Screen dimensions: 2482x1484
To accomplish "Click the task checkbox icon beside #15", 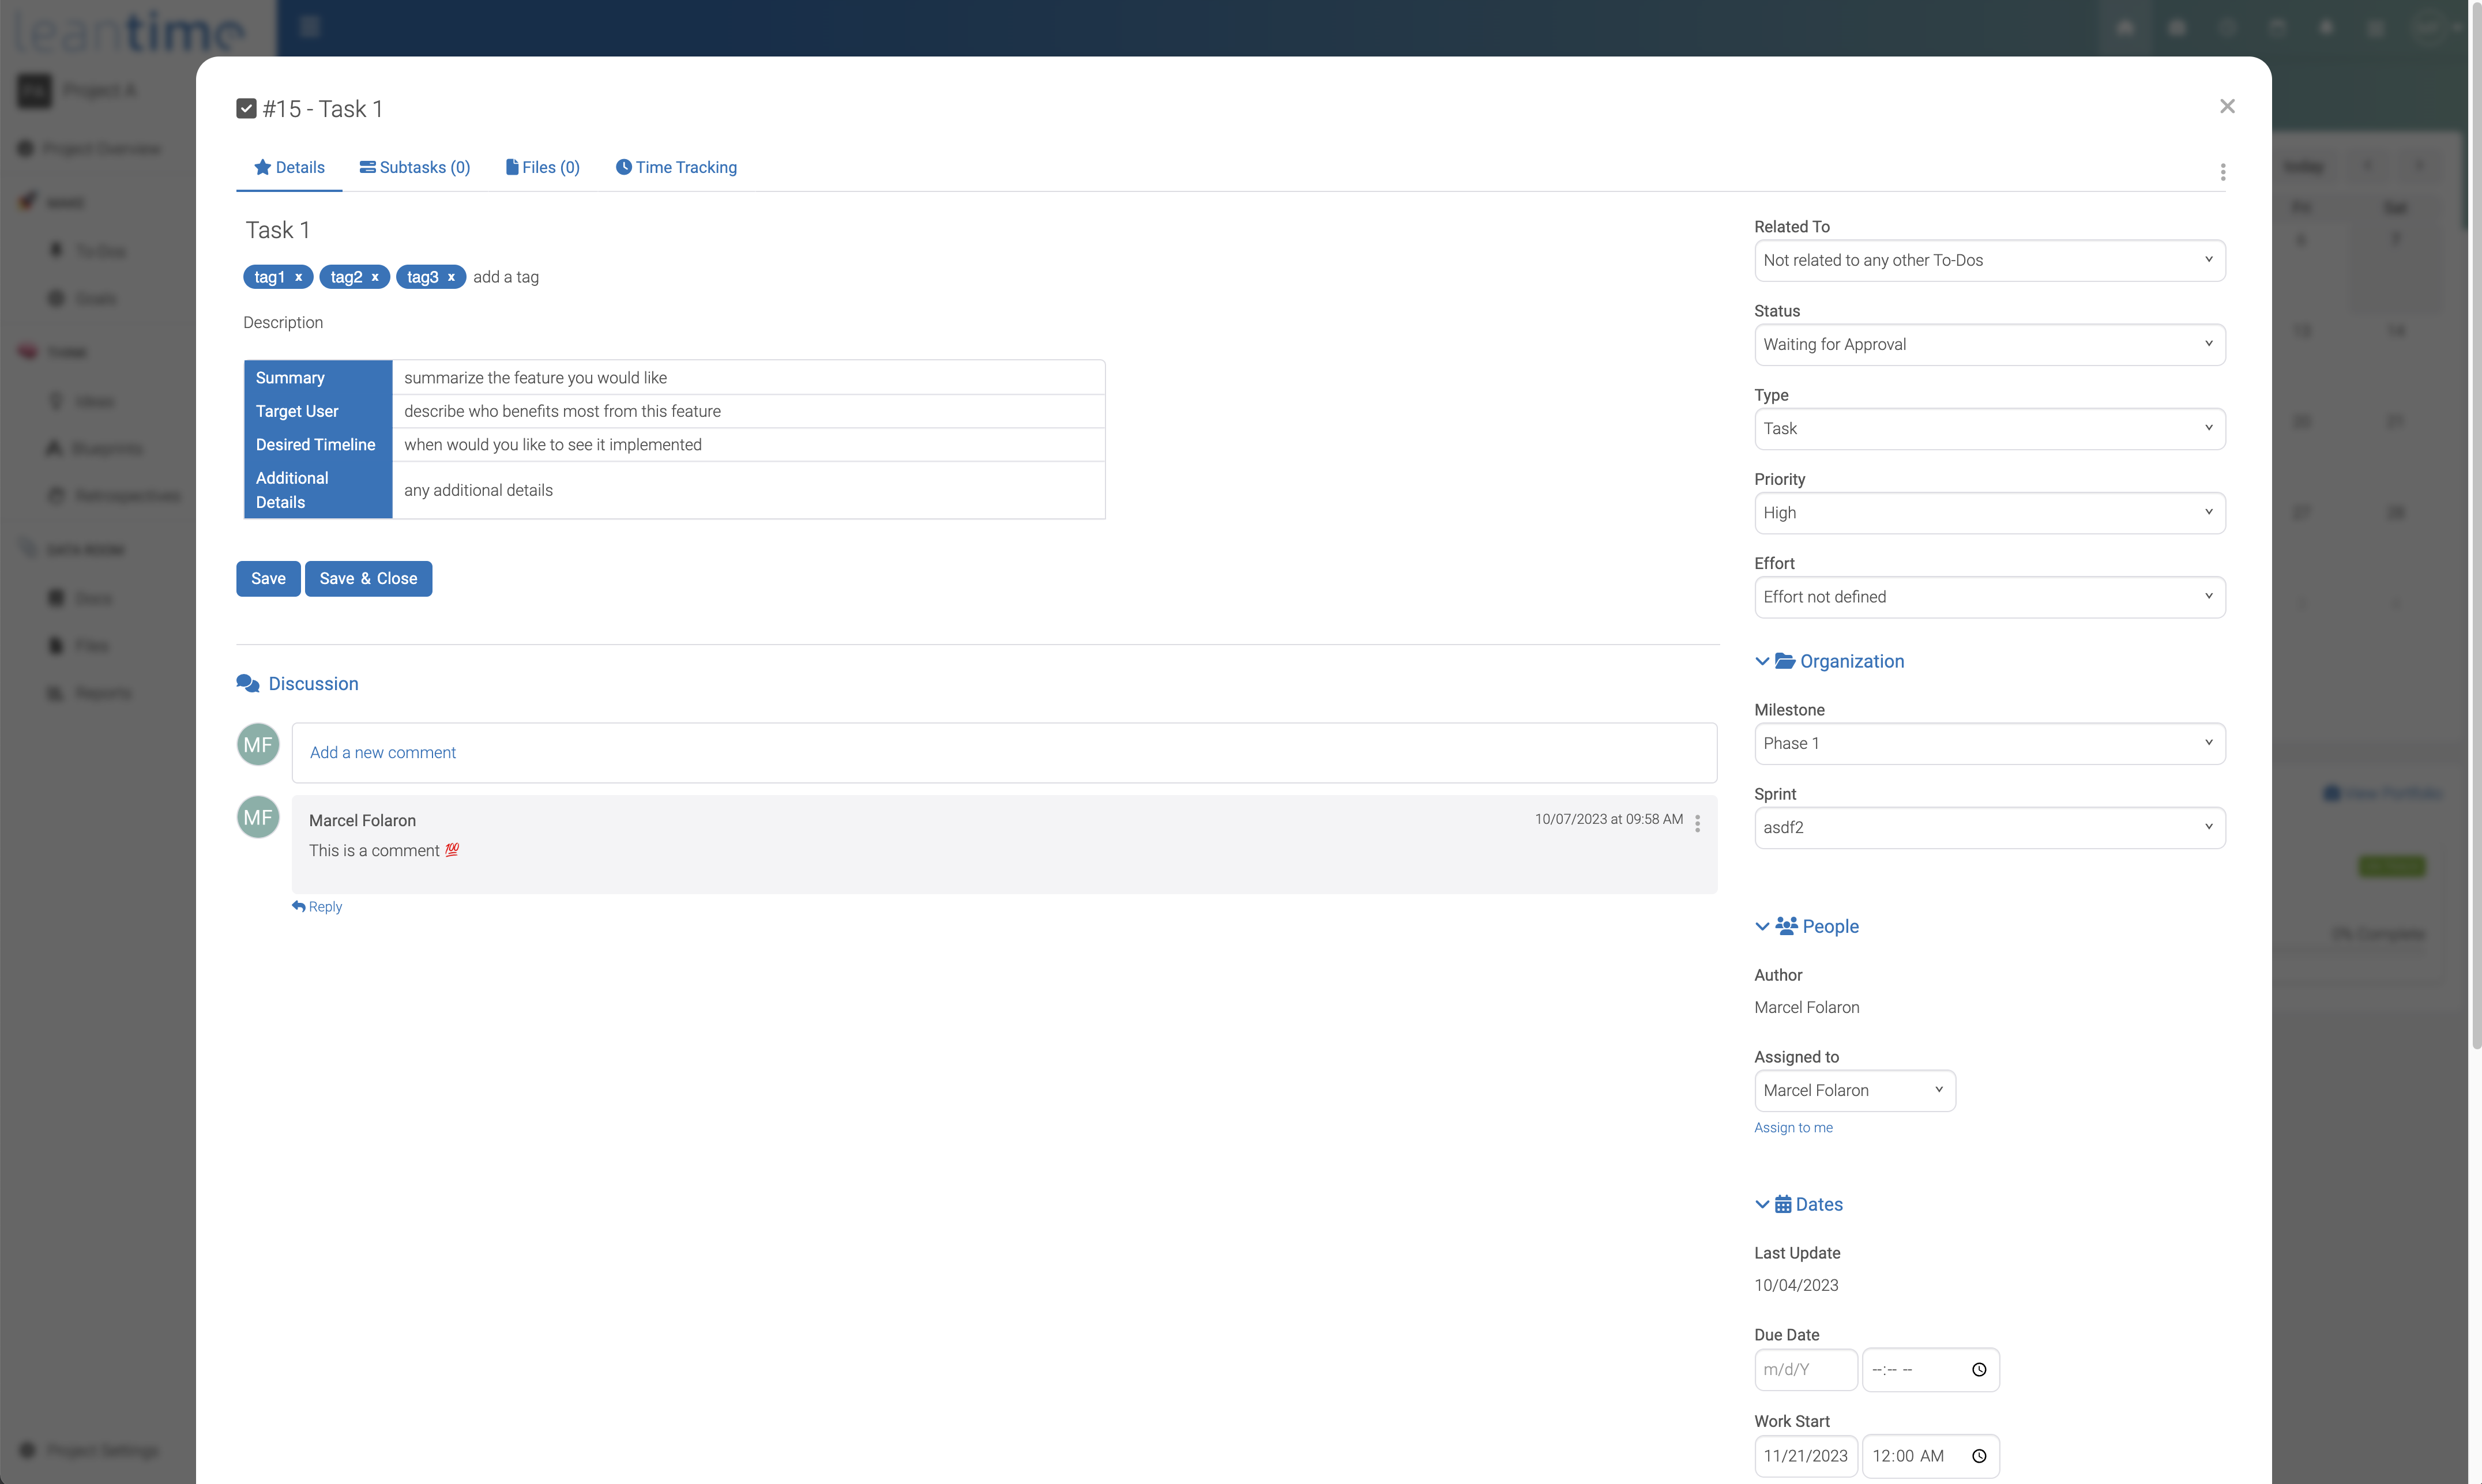I will [246, 109].
